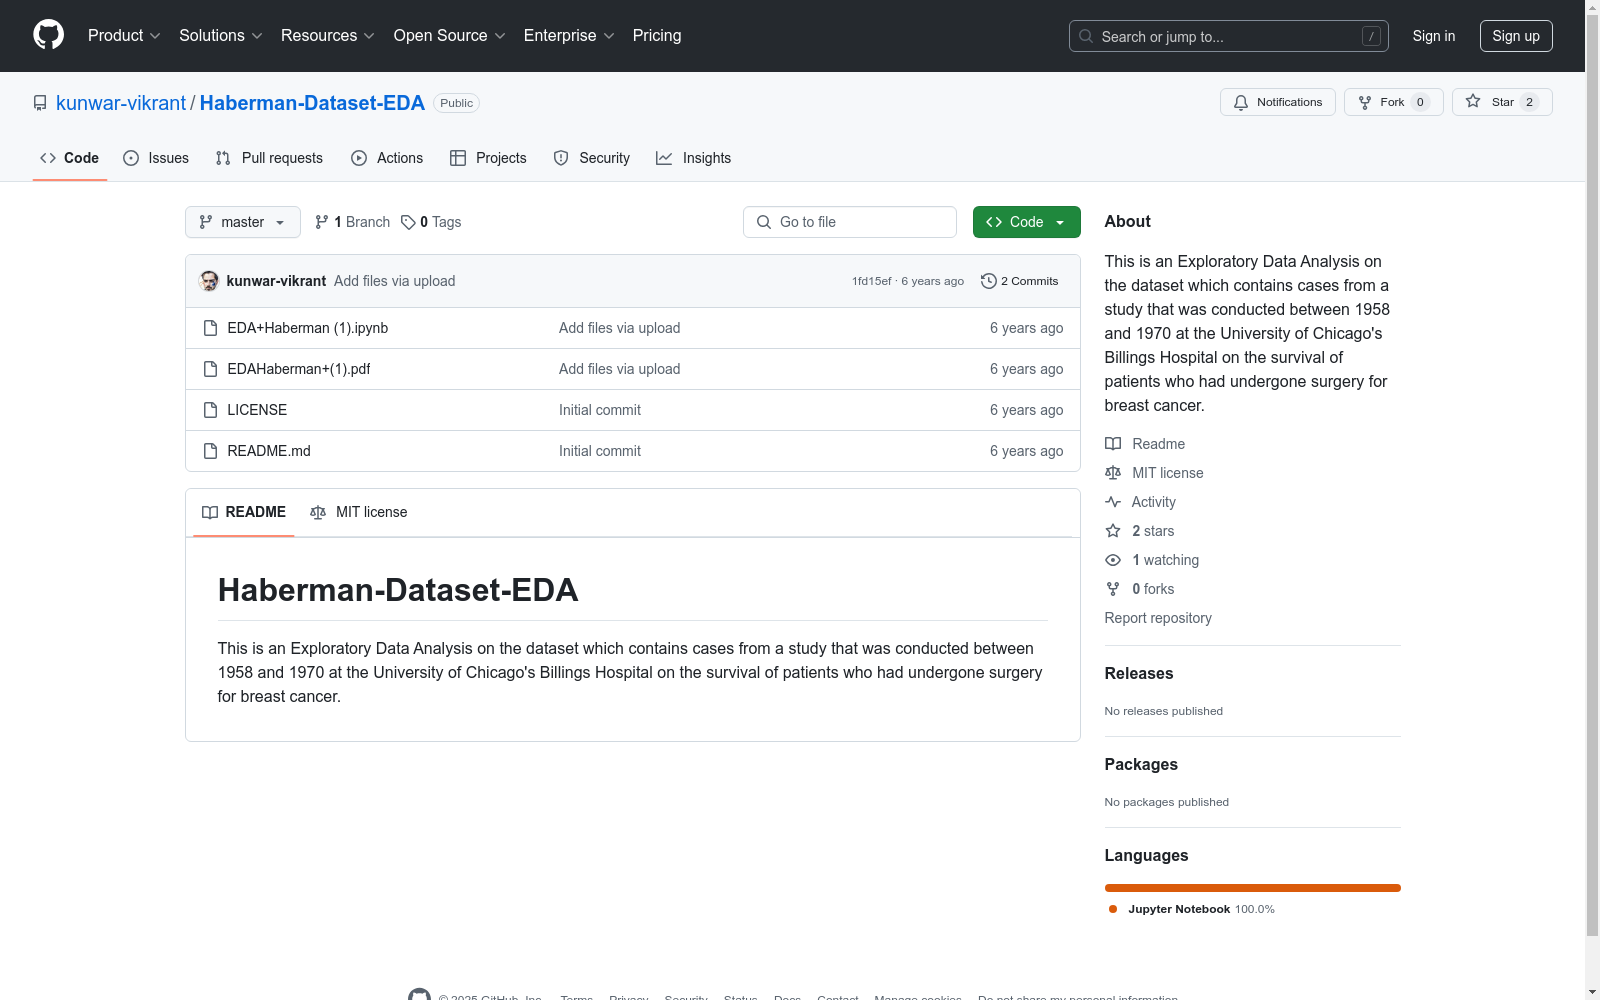The image size is (1600, 1000).
Task: Switch to the Issues tab
Action: coord(156,158)
